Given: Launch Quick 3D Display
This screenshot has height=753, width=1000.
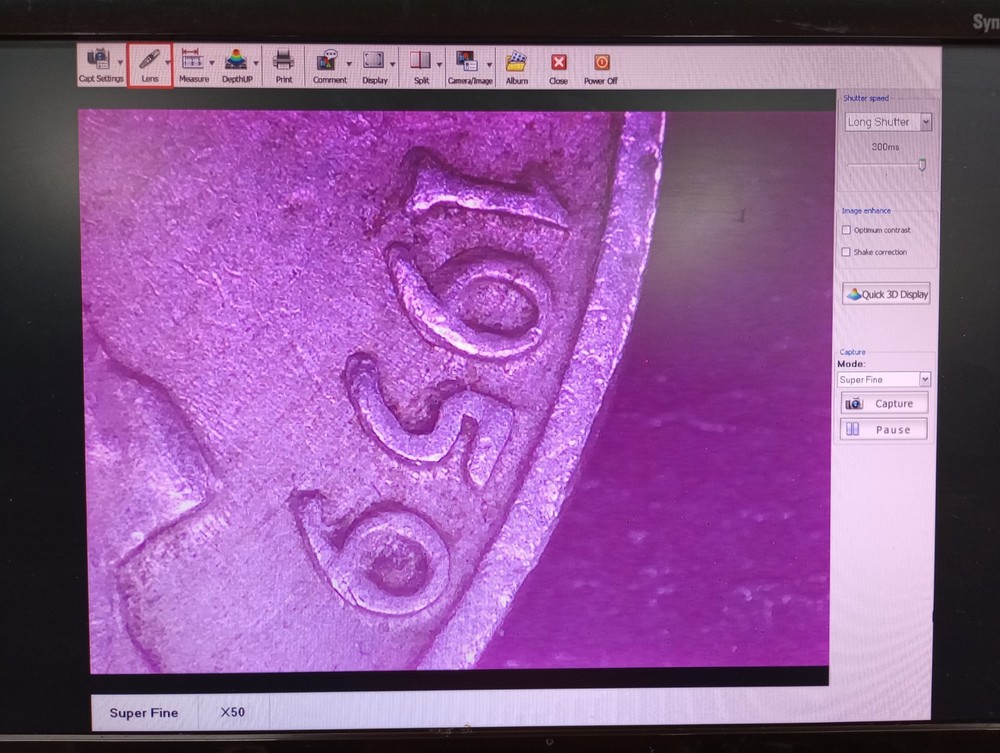Looking at the screenshot, I should click(x=886, y=293).
